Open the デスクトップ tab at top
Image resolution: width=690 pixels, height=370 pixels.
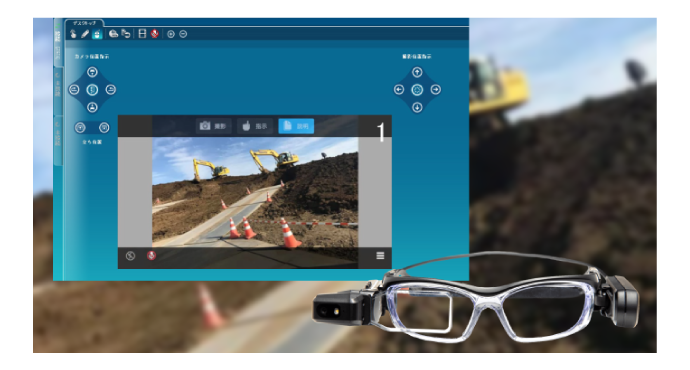(84, 23)
